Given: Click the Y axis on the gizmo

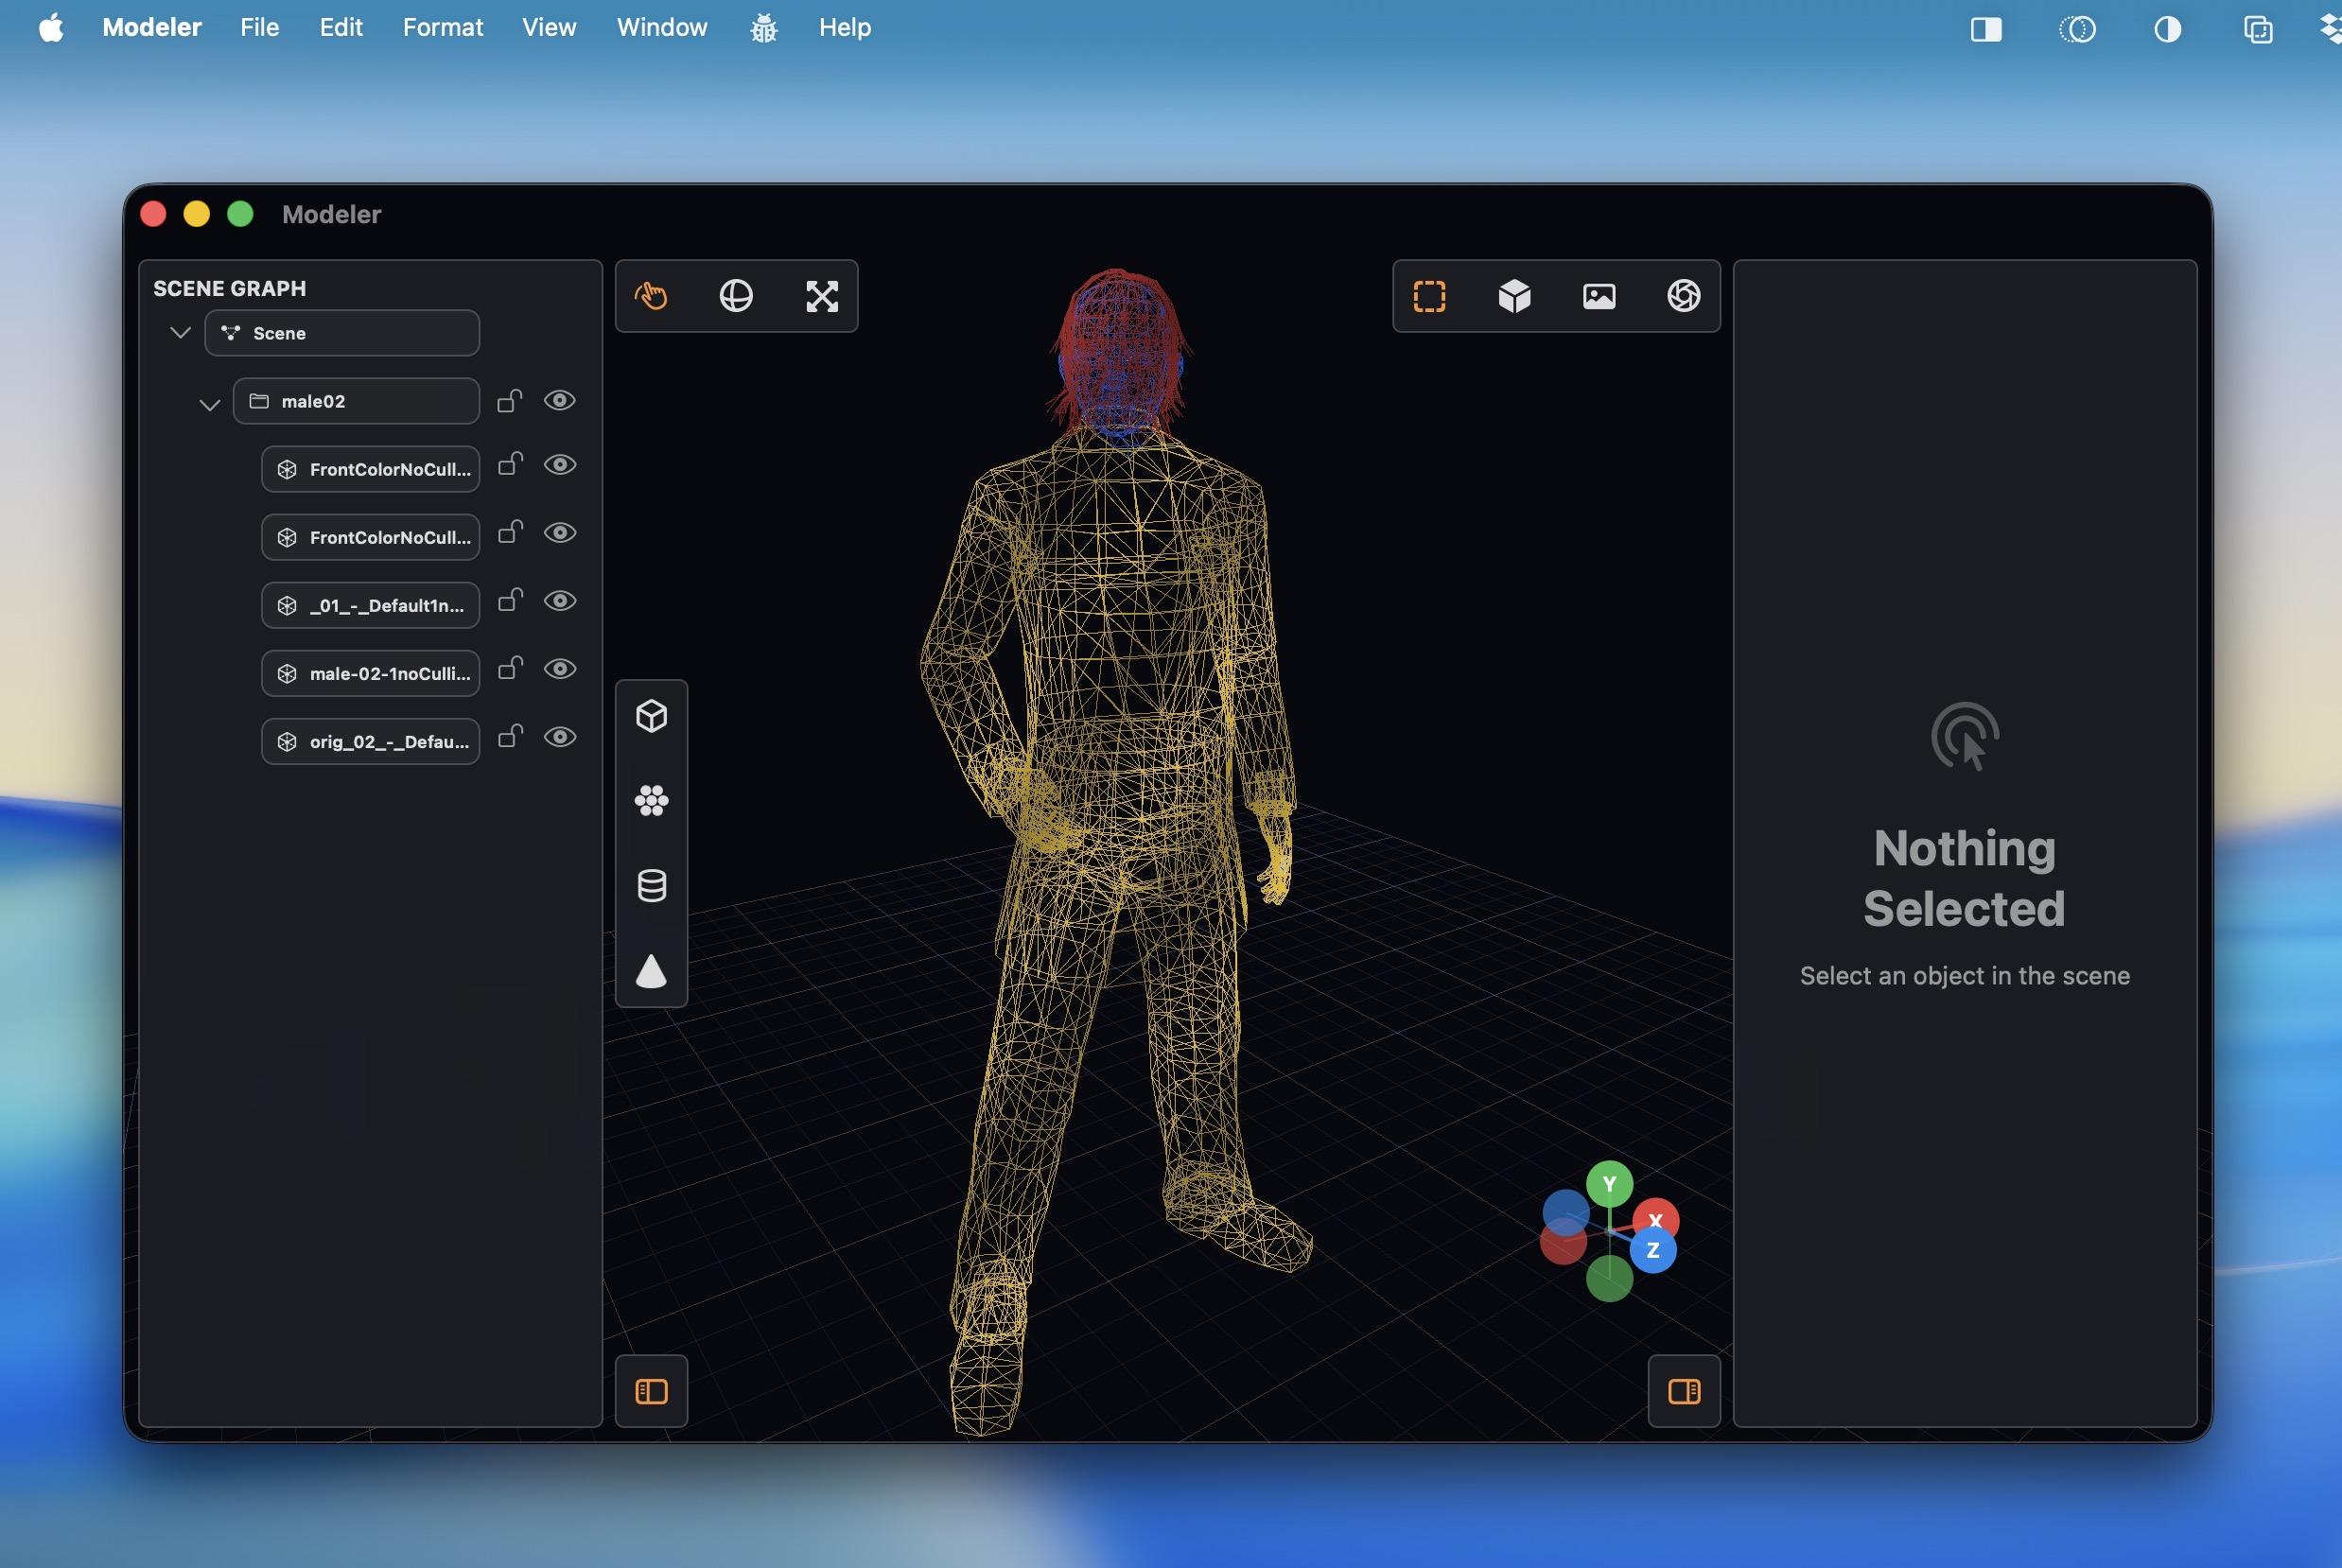Looking at the screenshot, I should (1609, 1184).
